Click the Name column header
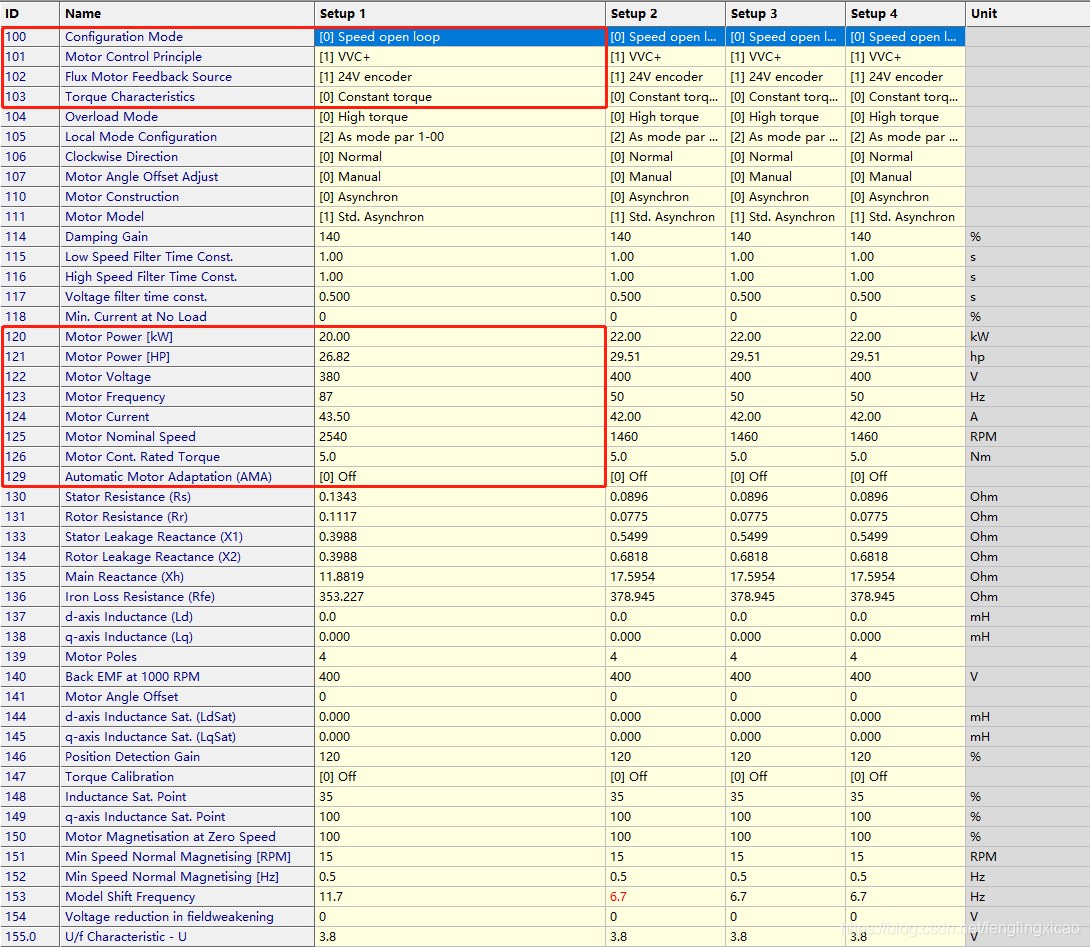The width and height of the screenshot is (1090, 947). [x=186, y=14]
